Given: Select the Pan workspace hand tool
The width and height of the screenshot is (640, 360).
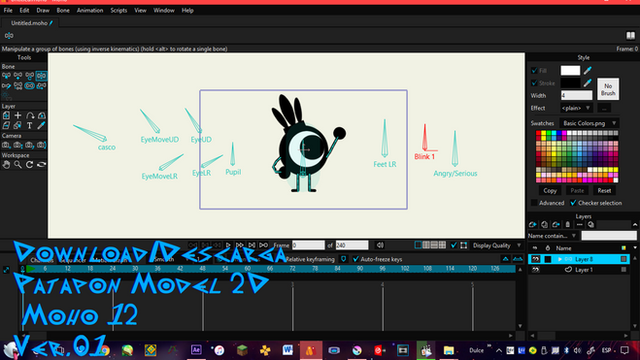Looking at the screenshot, I should click(x=6, y=164).
